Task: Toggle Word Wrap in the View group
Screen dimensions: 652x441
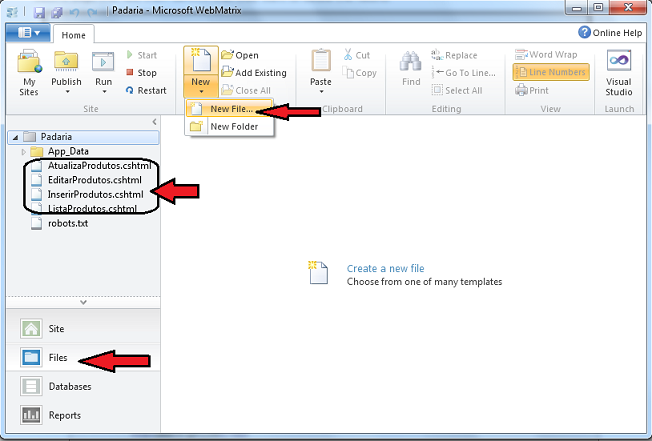Action: pos(546,54)
